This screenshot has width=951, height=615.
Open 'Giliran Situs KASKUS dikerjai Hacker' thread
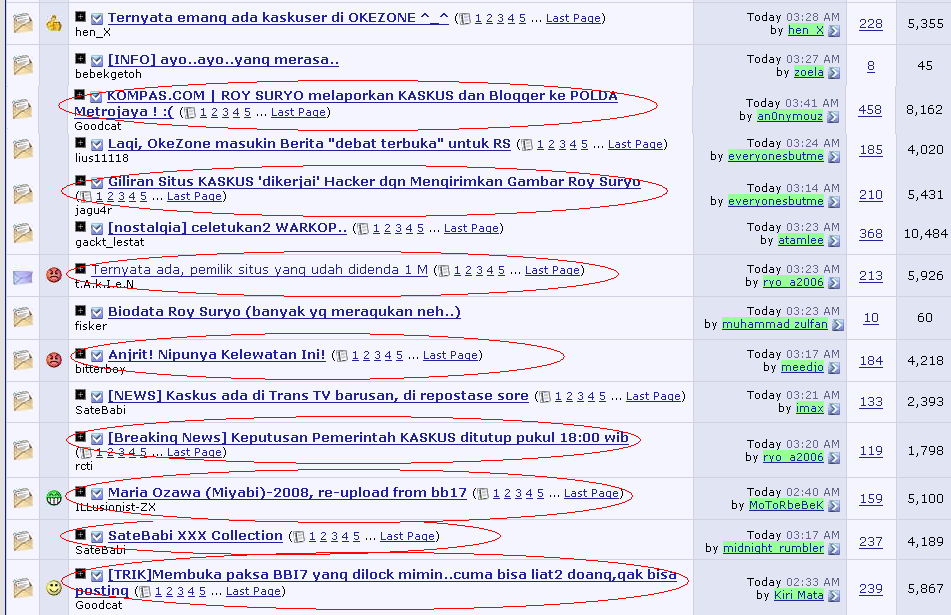[374, 182]
